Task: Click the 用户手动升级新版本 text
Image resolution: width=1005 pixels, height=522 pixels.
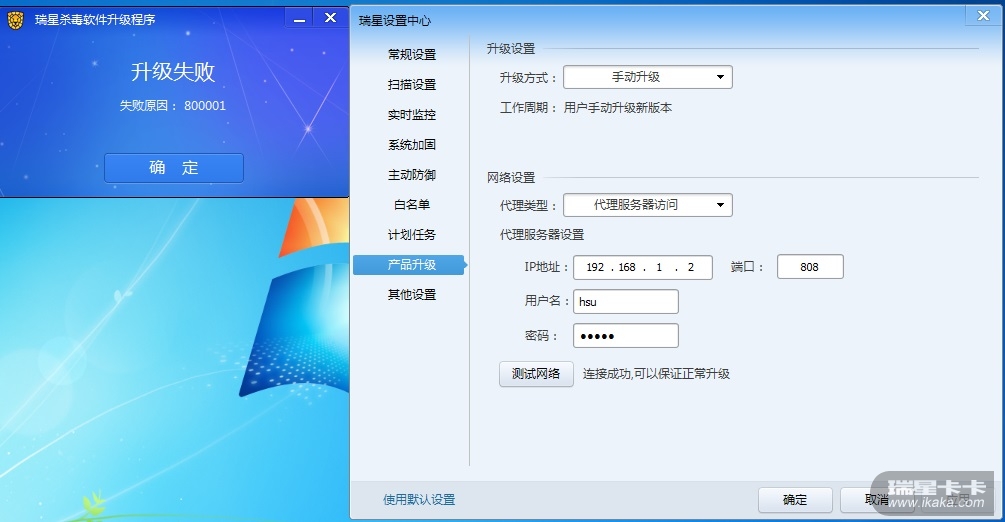Action: pos(618,108)
